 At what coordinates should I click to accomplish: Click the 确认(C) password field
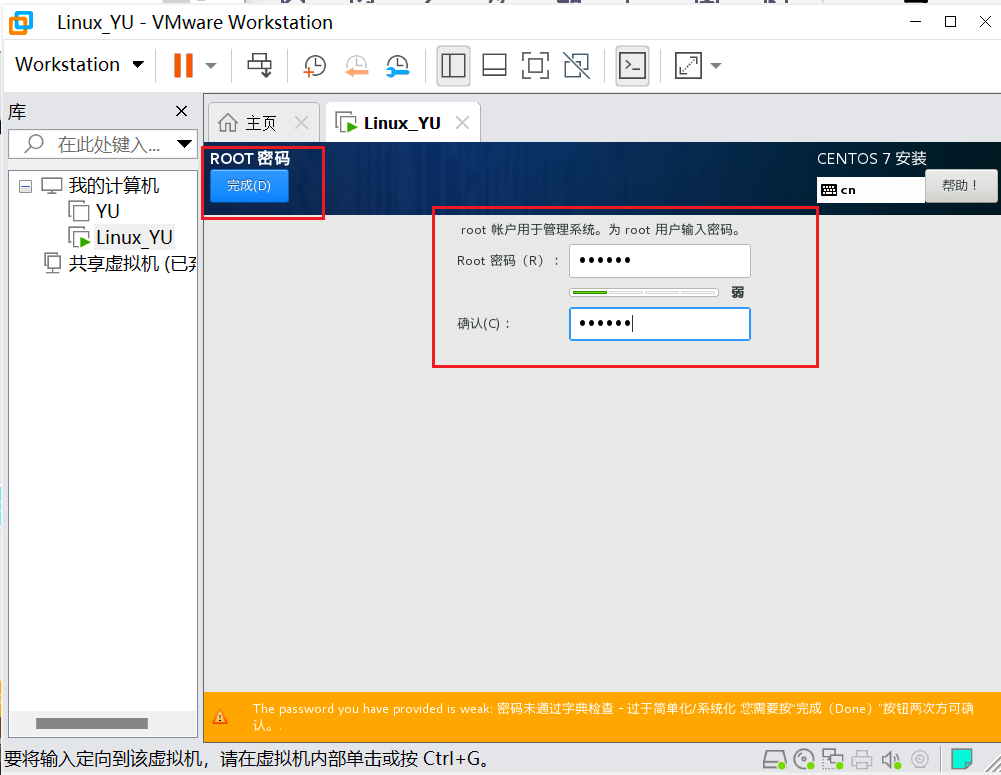click(x=659, y=324)
